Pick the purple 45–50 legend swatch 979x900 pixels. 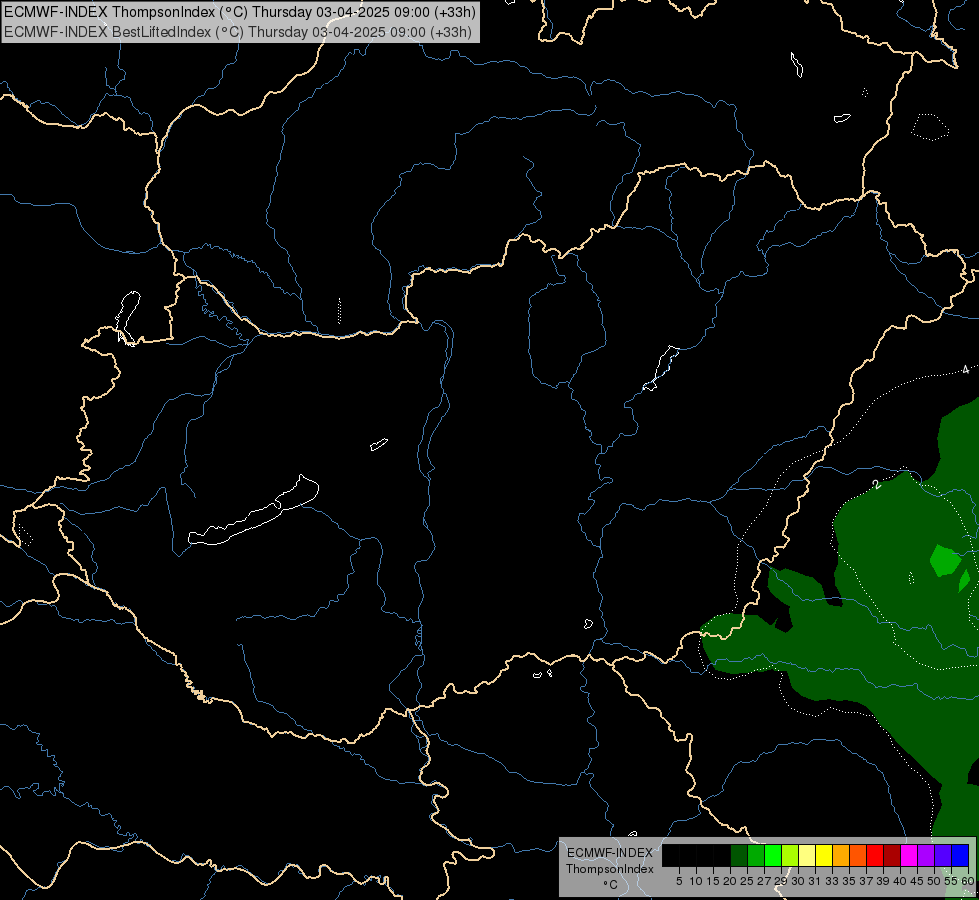(926, 855)
